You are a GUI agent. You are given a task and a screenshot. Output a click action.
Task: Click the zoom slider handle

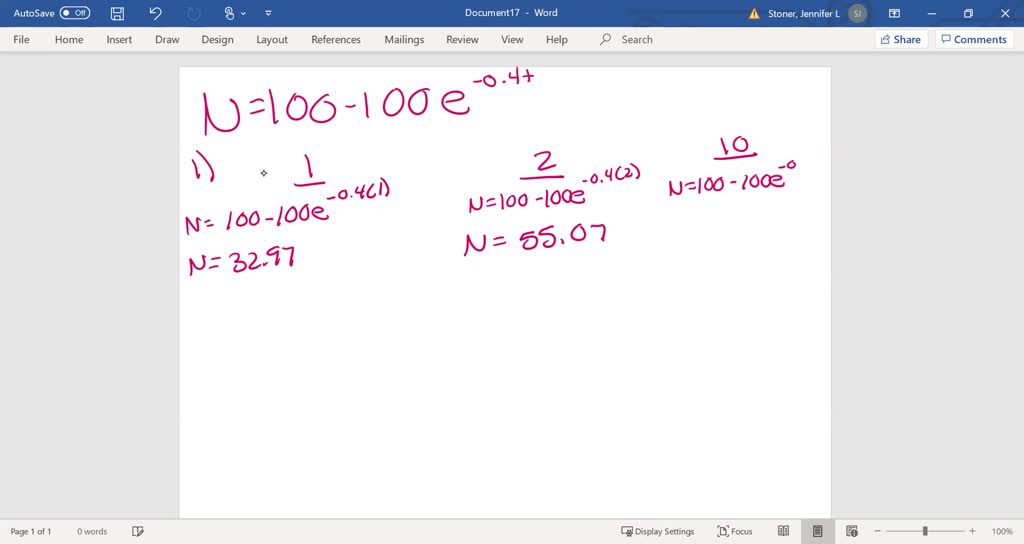tap(925, 531)
